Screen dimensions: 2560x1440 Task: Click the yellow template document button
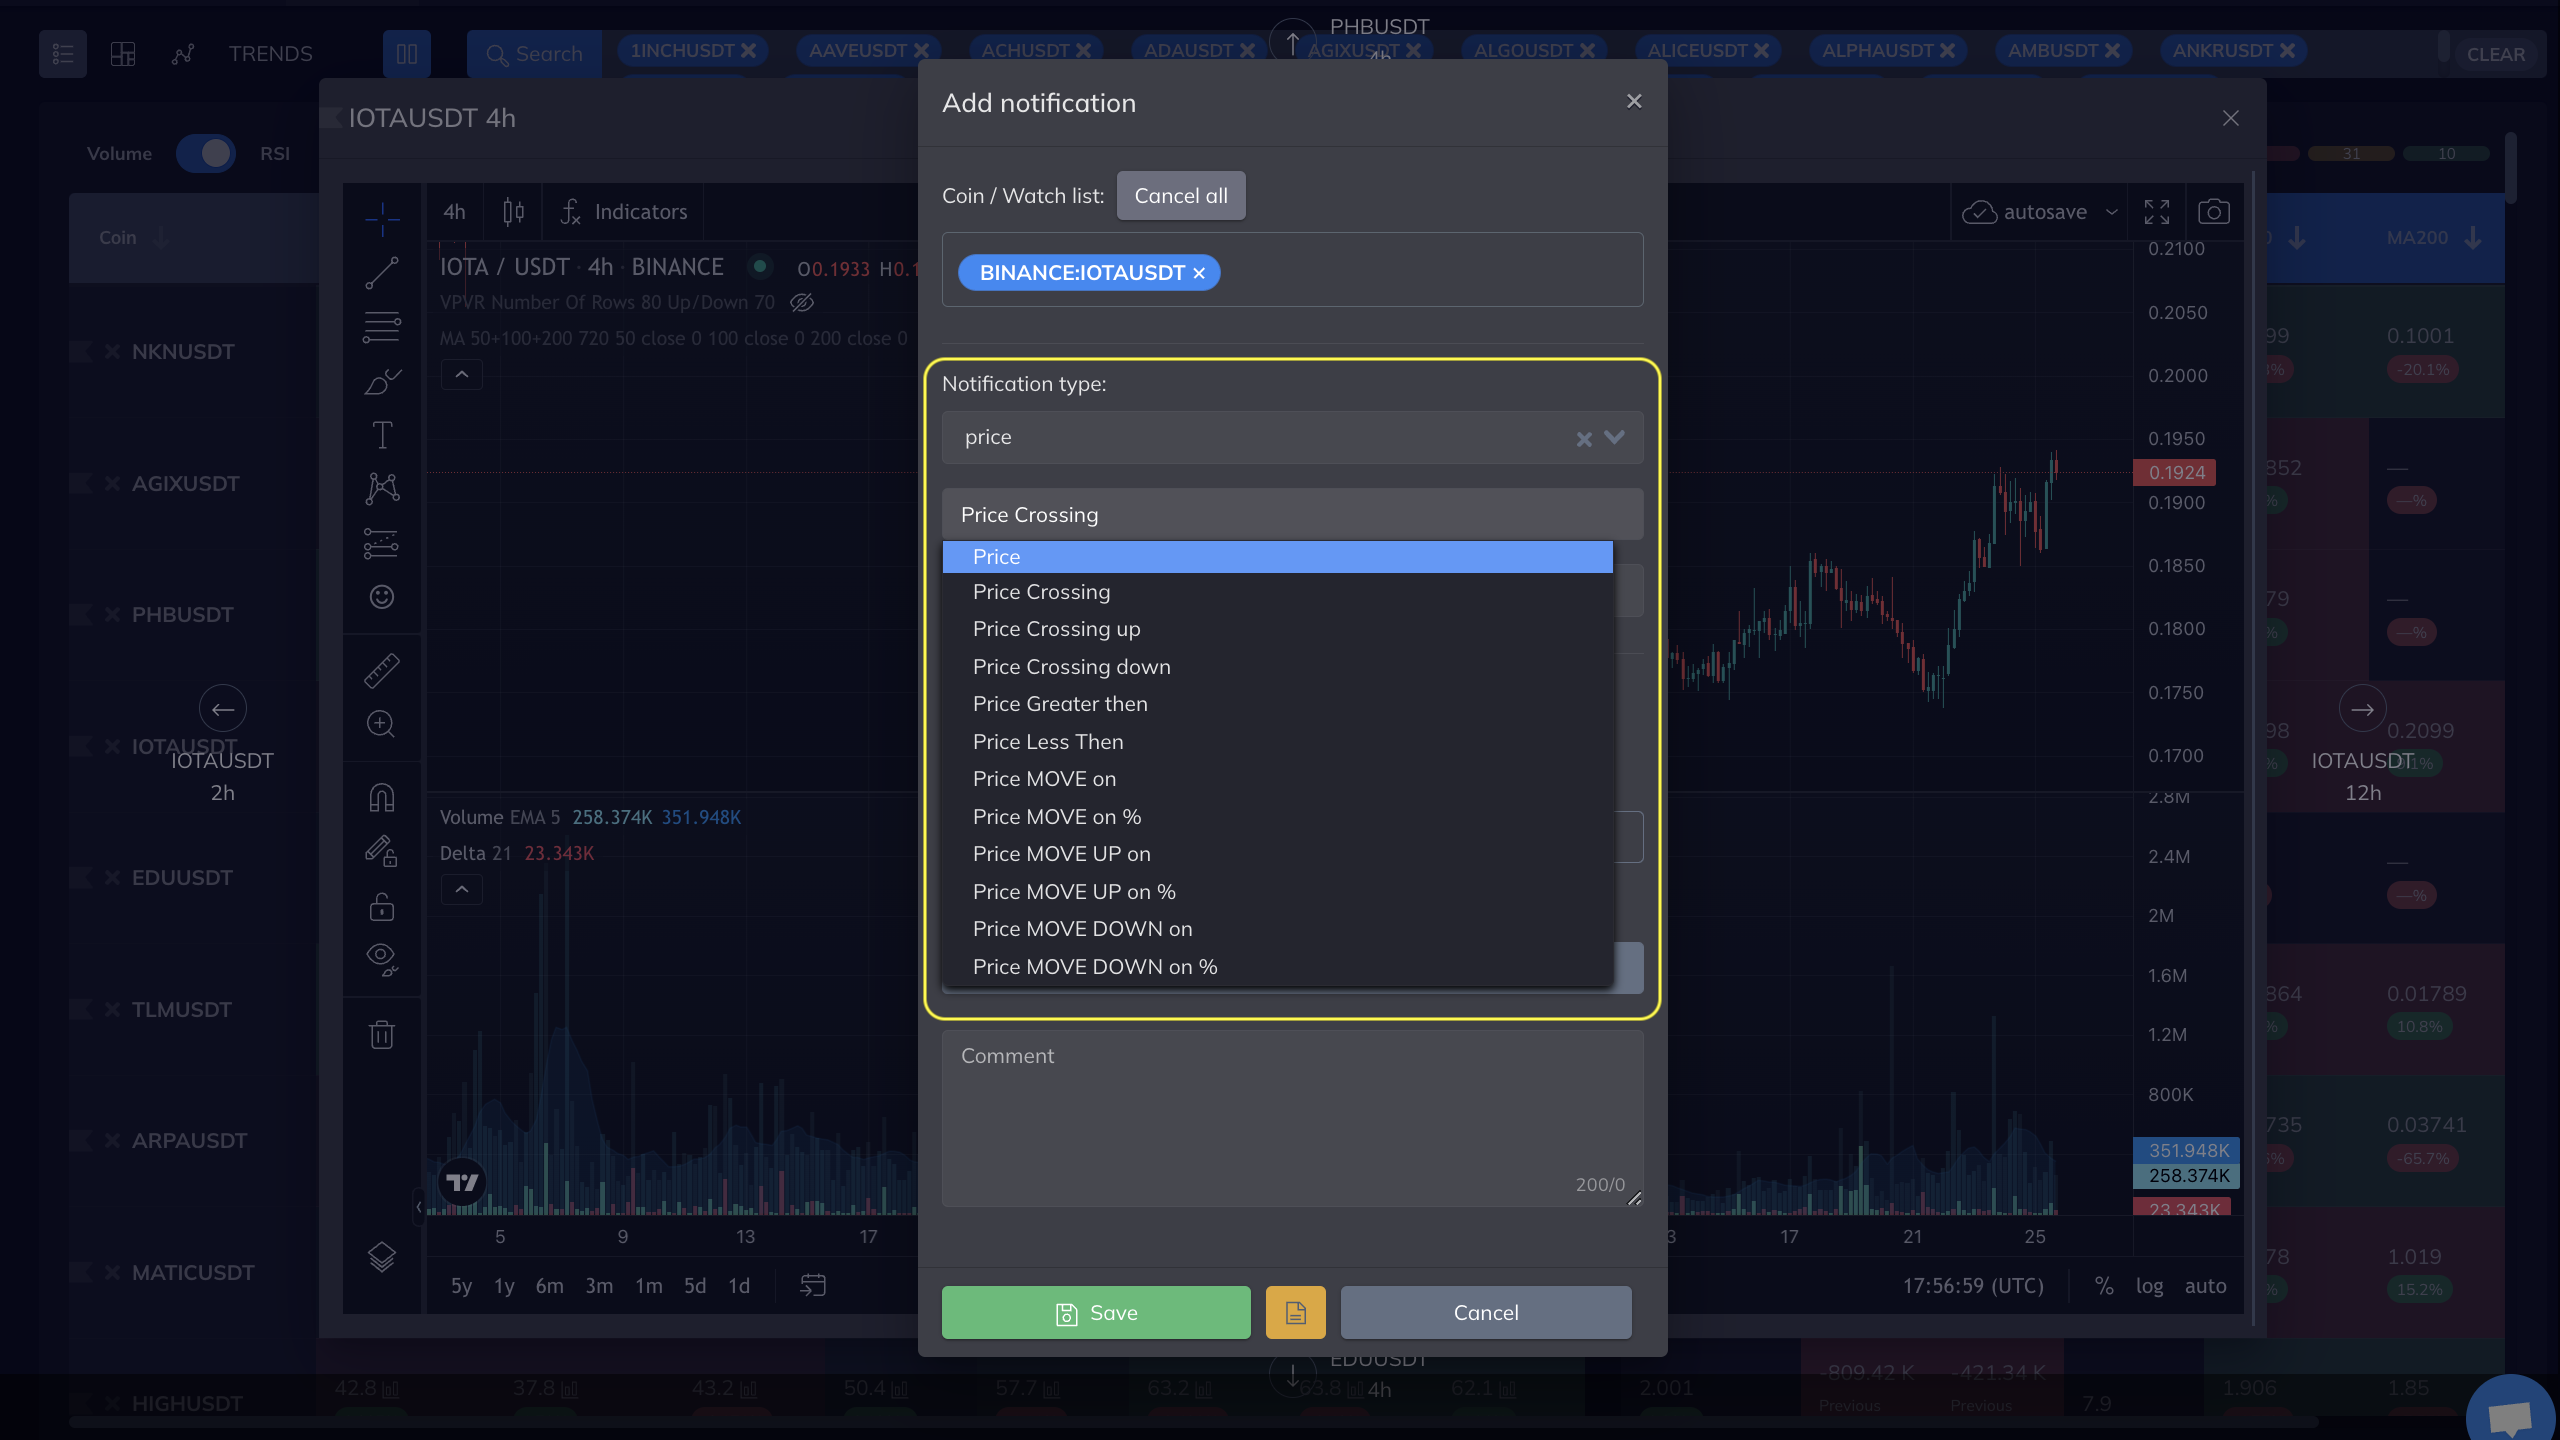[x=1296, y=1313]
